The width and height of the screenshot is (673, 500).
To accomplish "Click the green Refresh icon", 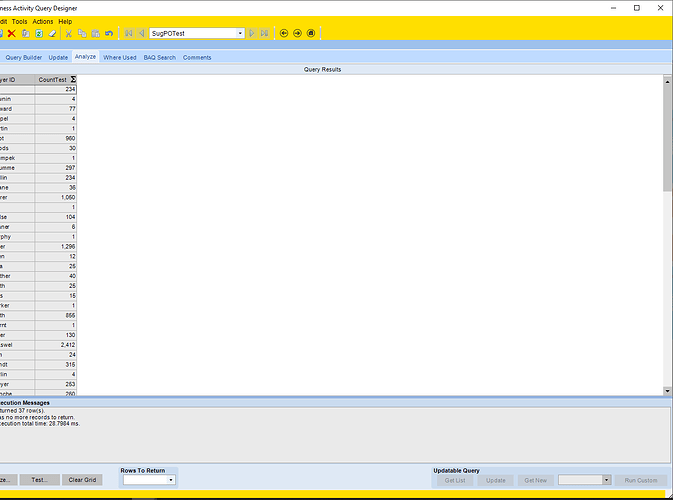I will pyautogui.click(x=39, y=33).
